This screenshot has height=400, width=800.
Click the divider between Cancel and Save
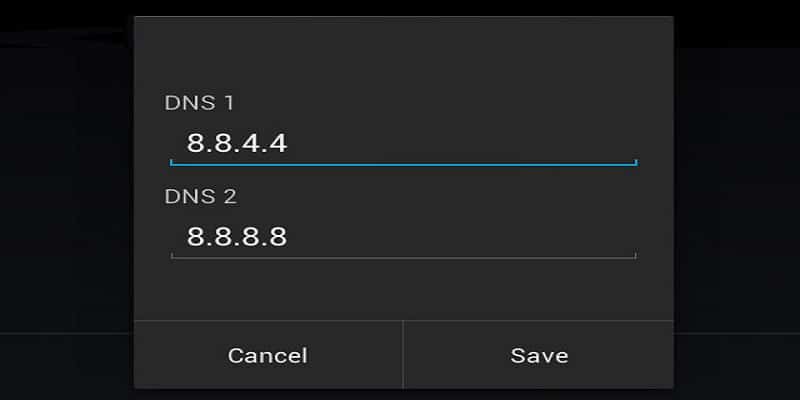pyautogui.click(x=403, y=355)
